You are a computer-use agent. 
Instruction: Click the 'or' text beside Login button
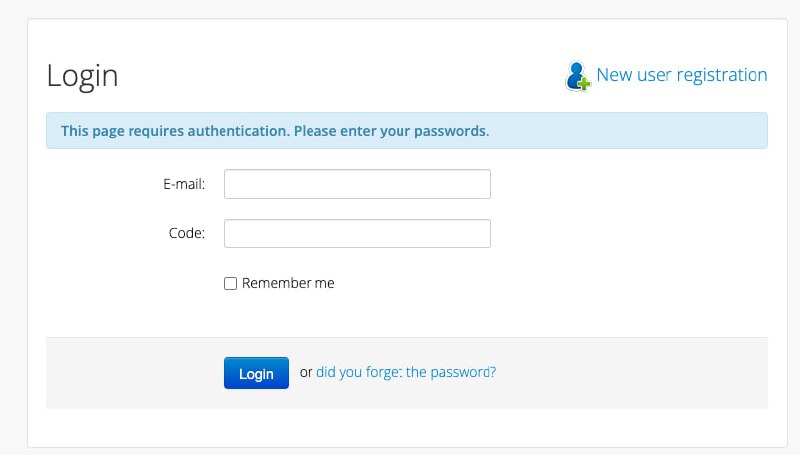click(306, 372)
